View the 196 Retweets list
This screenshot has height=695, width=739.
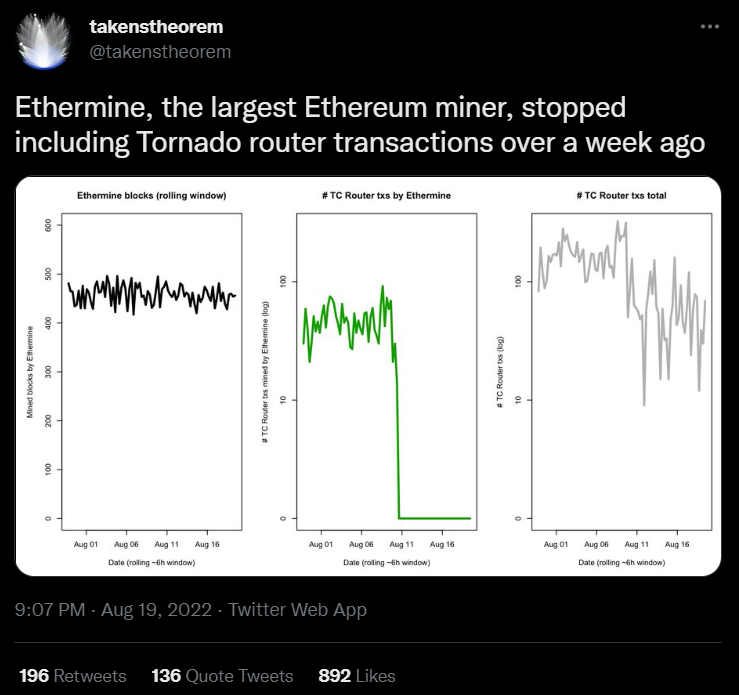point(73,676)
